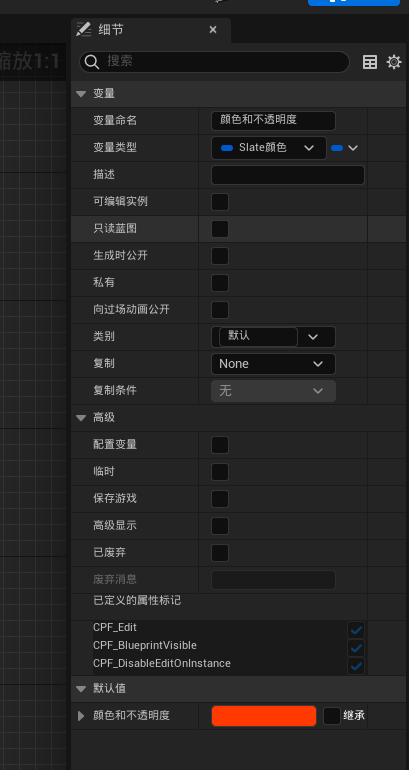Click the 变量类型 label
Image resolution: width=409 pixels, height=770 pixels.
pyautogui.click(x=115, y=147)
